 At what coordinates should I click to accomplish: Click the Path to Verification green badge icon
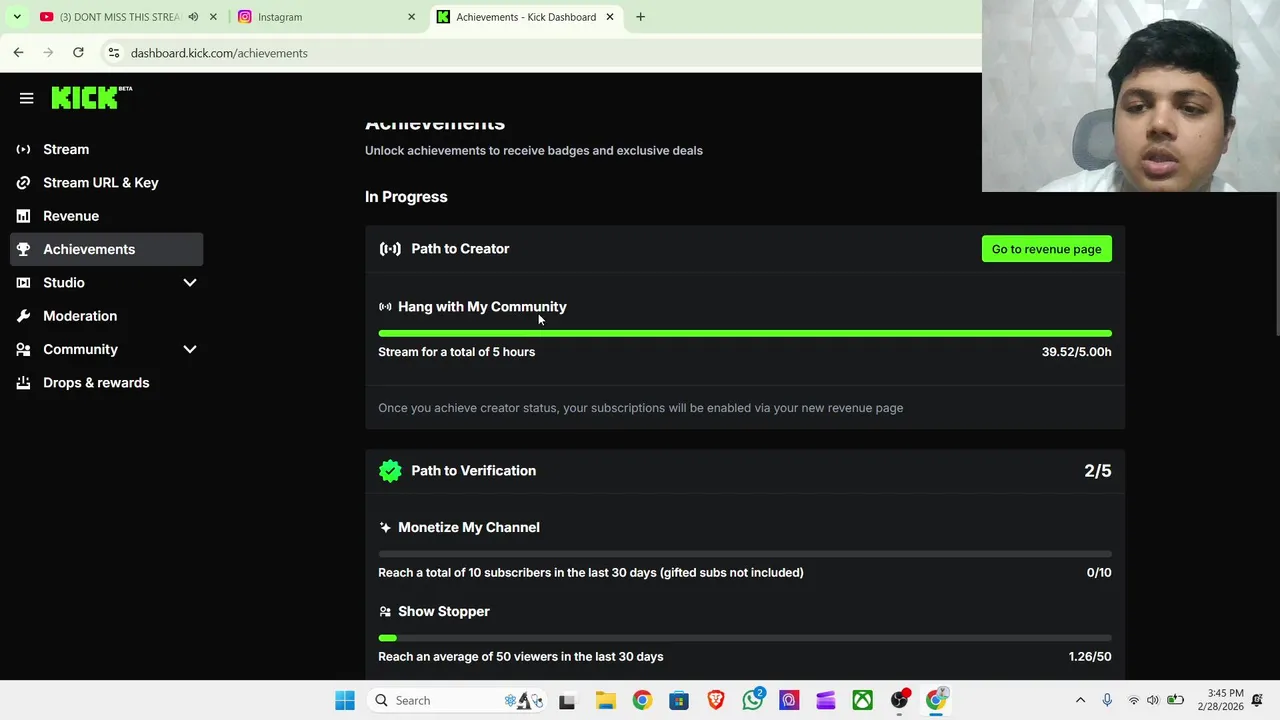click(x=390, y=471)
